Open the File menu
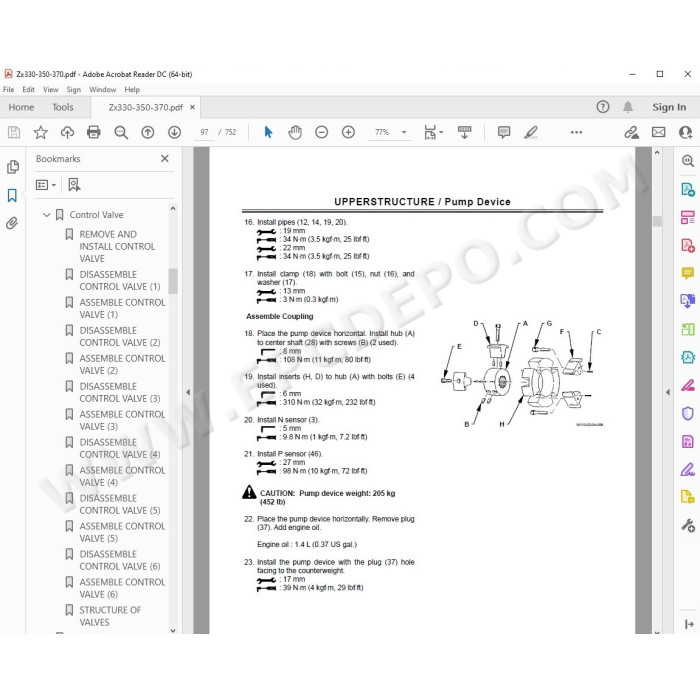This screenshot has height=700, width=700. pos(8,89)
